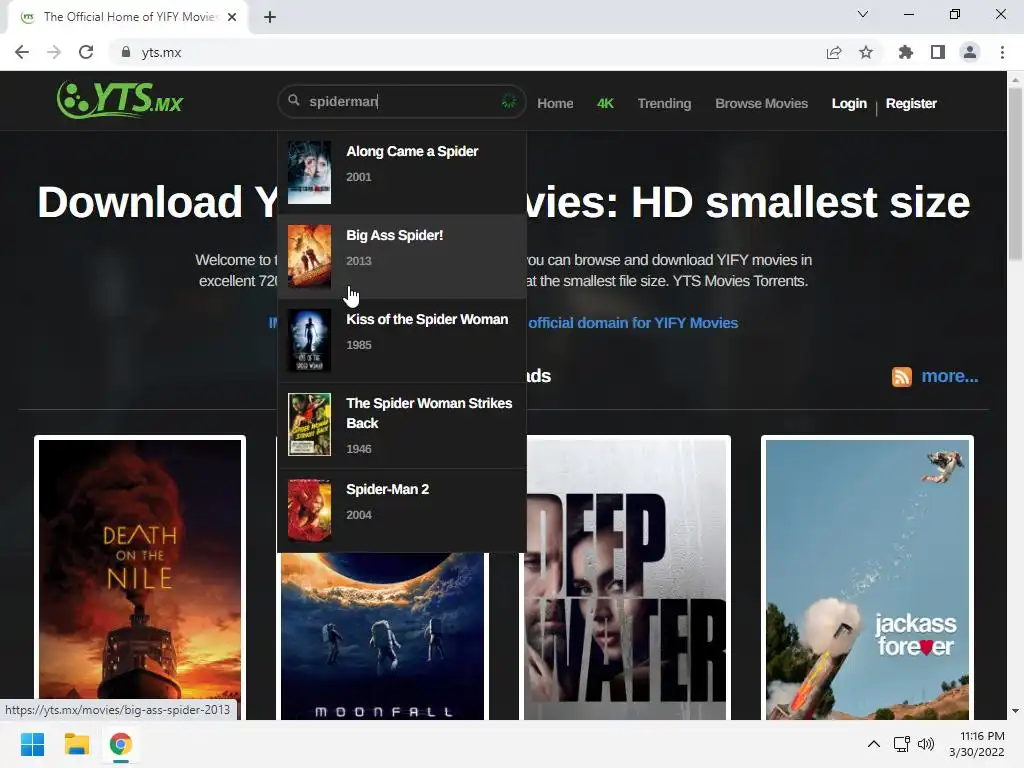Click the network tray icon
1024x768 pixels.
902,744
